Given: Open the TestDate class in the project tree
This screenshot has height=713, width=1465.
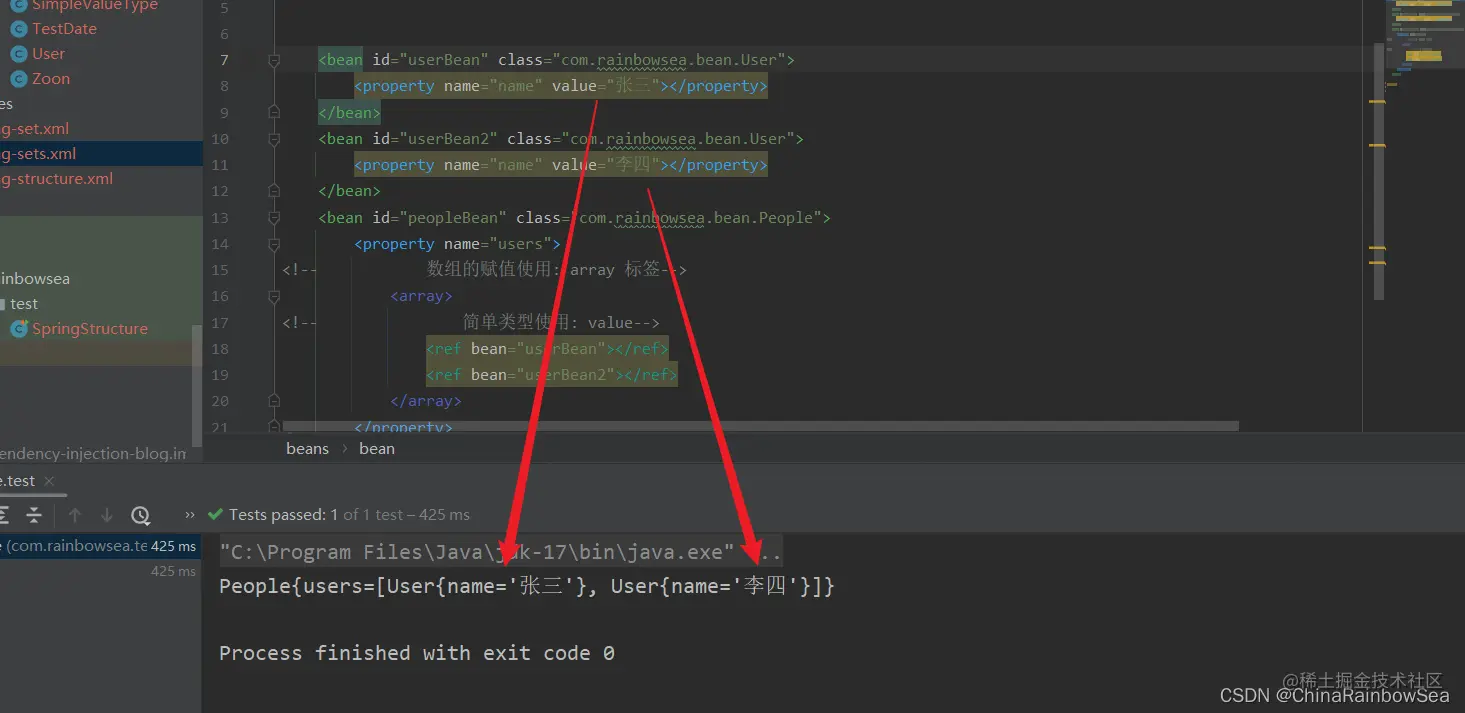Looking at the screenshot, I should [64, 29].
